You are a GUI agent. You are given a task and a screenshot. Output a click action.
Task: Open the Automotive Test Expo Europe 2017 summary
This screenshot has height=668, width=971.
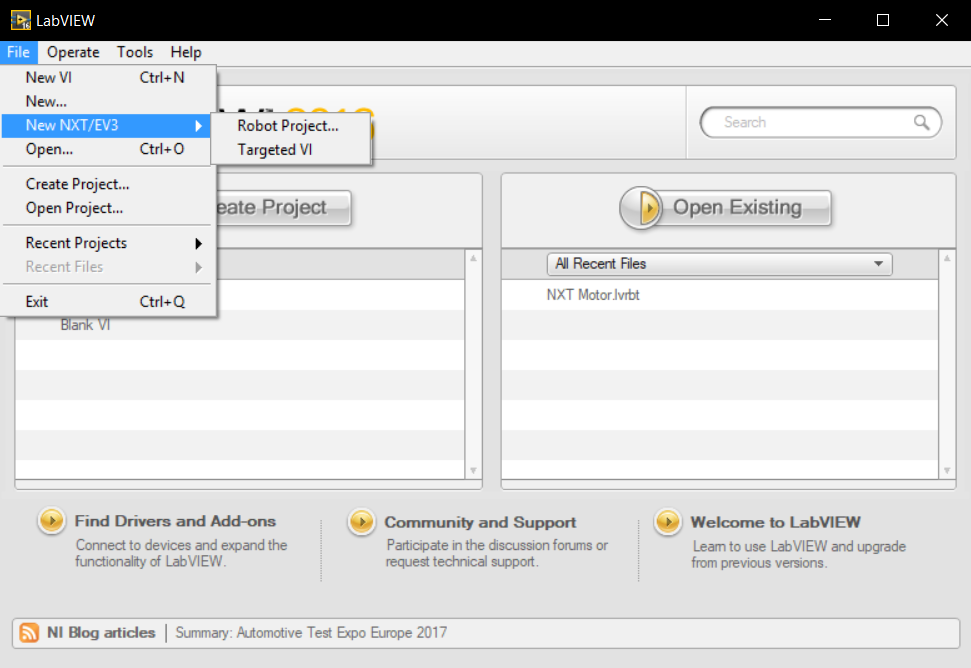point(311,633)
